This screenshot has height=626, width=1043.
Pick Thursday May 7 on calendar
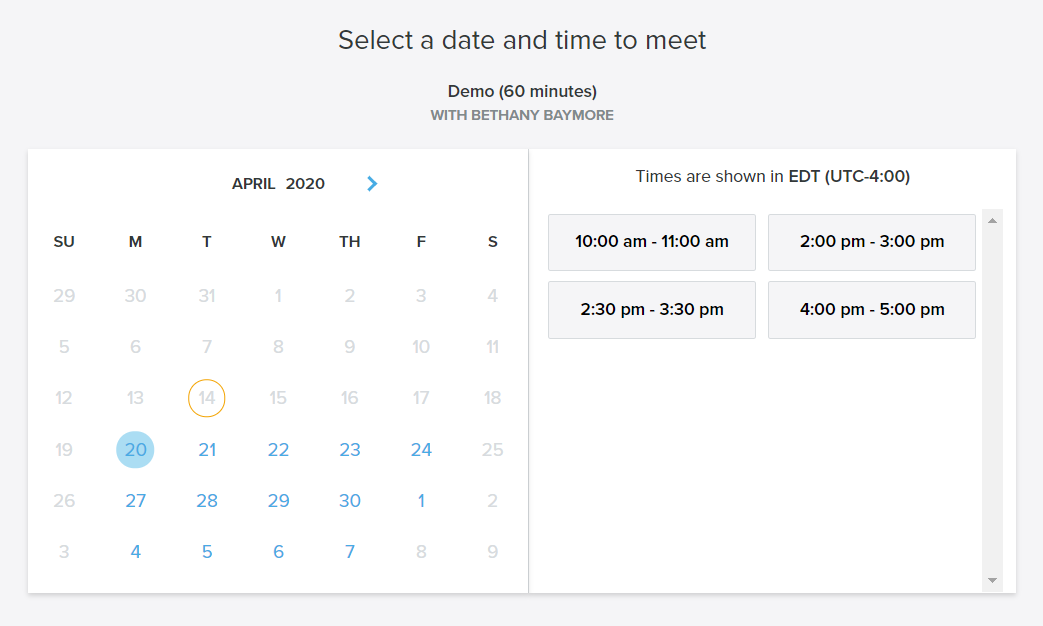[x=350, y=552]
